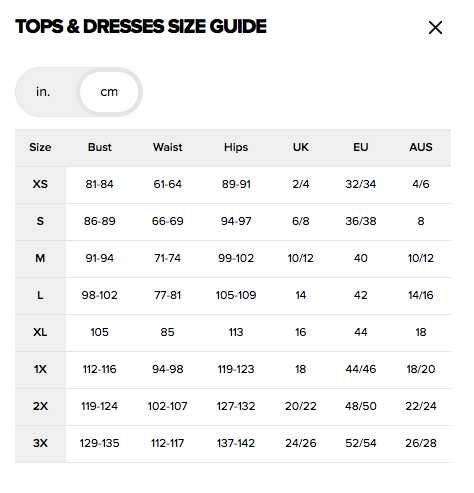Viewport: 474px width, 493px height.
Task: Click the S EU size 36/38
Action: (x=360, y=221)
